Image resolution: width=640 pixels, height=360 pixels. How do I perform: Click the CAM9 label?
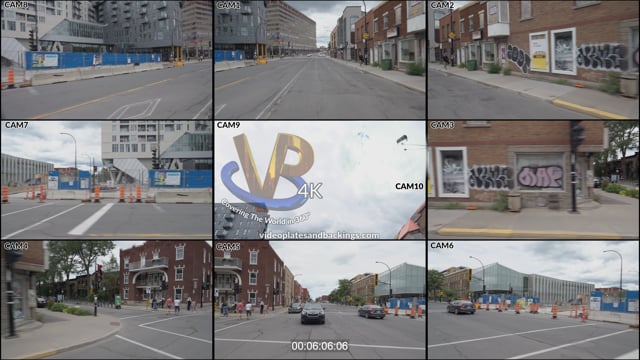pos(228,125)
